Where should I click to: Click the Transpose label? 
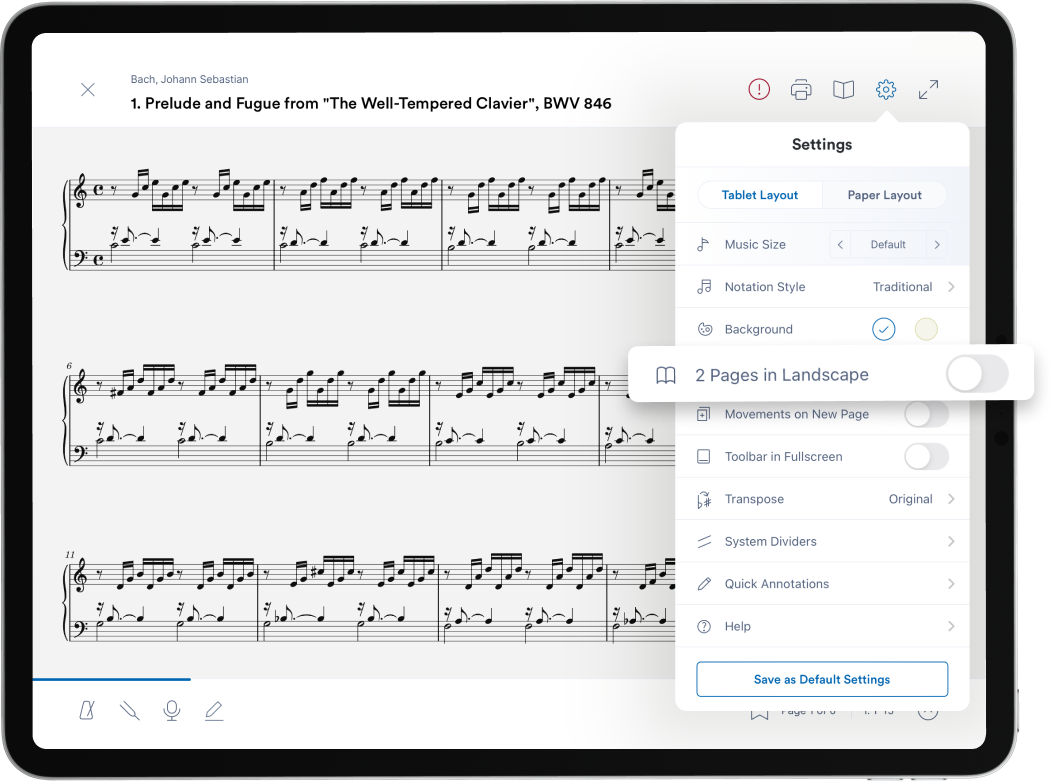[754, 499]
